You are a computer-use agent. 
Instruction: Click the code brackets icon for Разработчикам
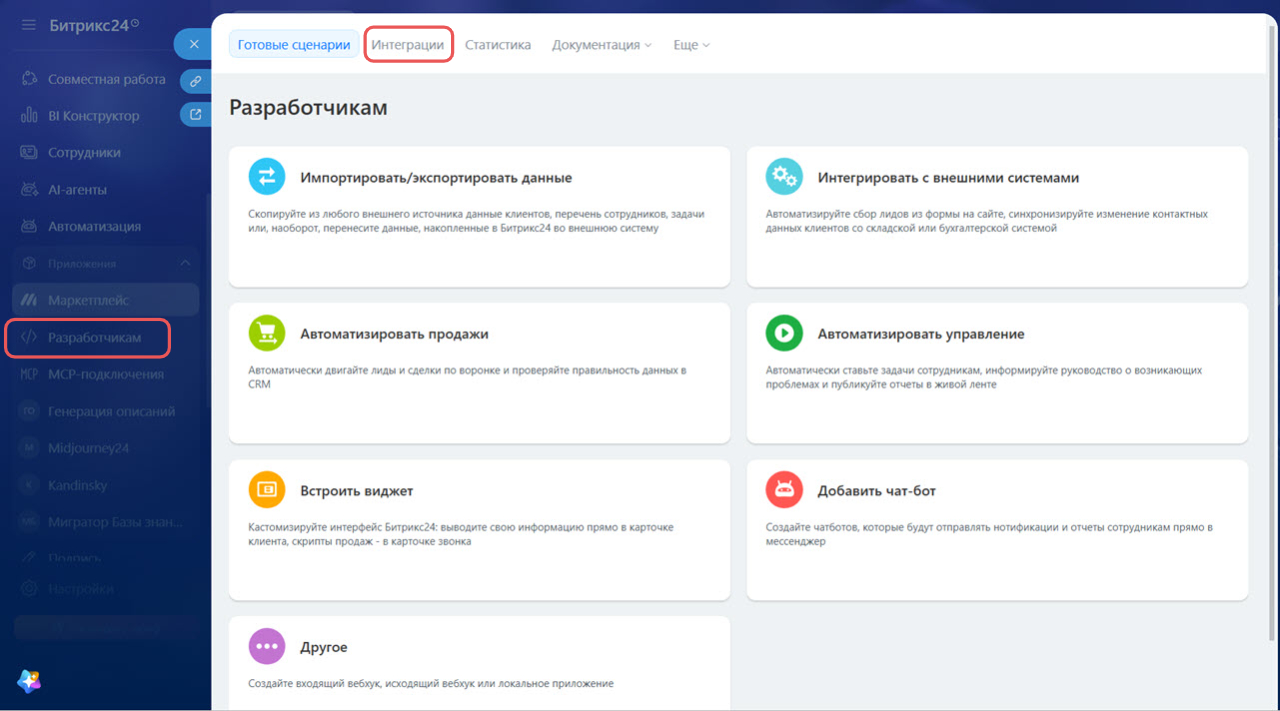tap(30, 338)
